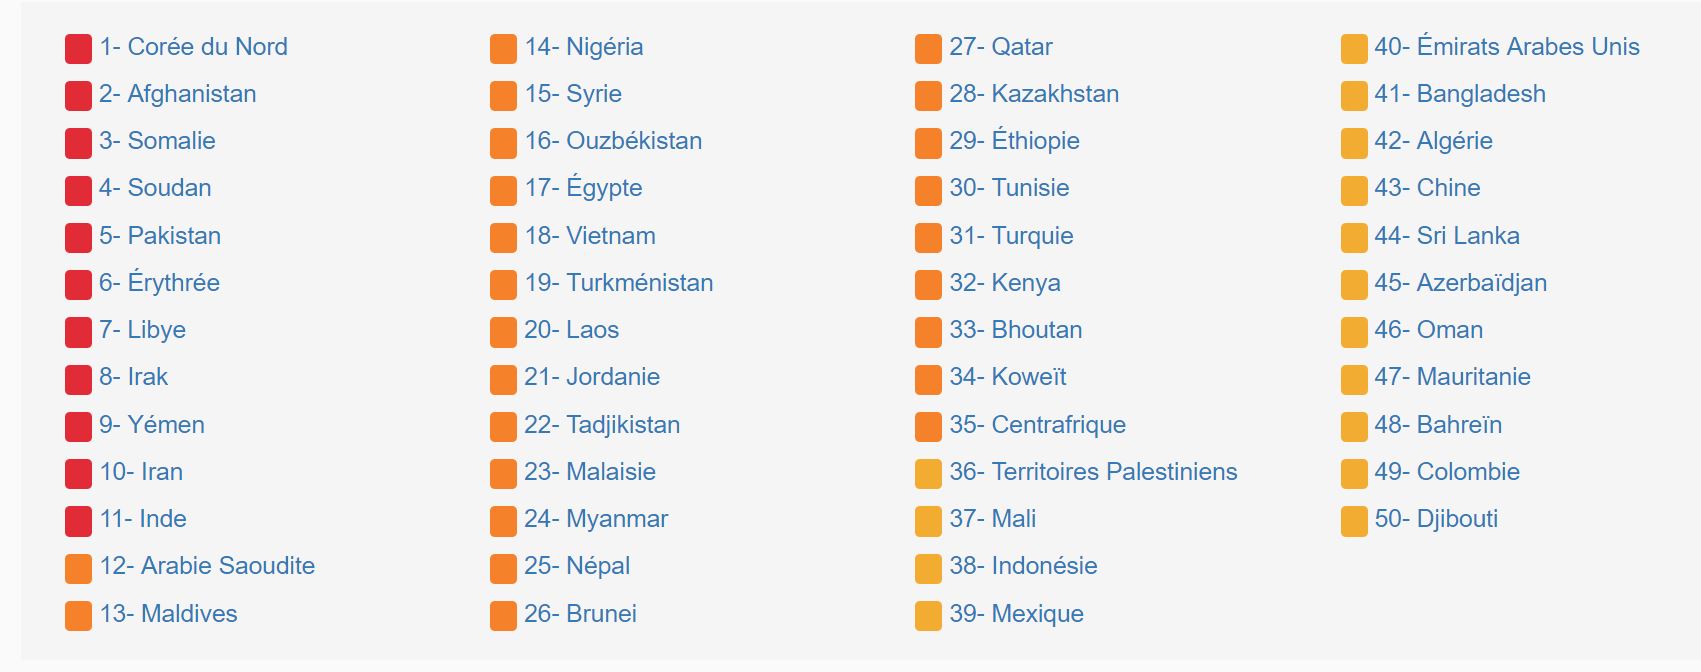Select the Azerbaïdjan entry

coord(1460,283)
